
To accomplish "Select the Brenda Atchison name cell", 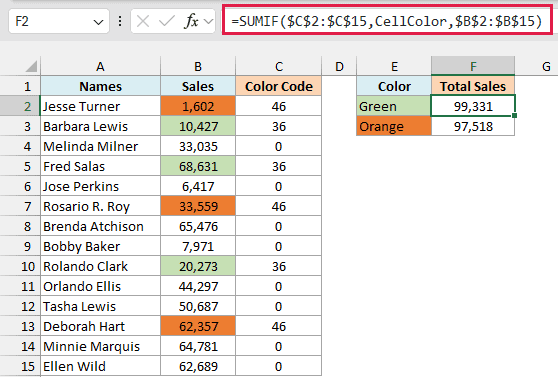I will 100,226.
